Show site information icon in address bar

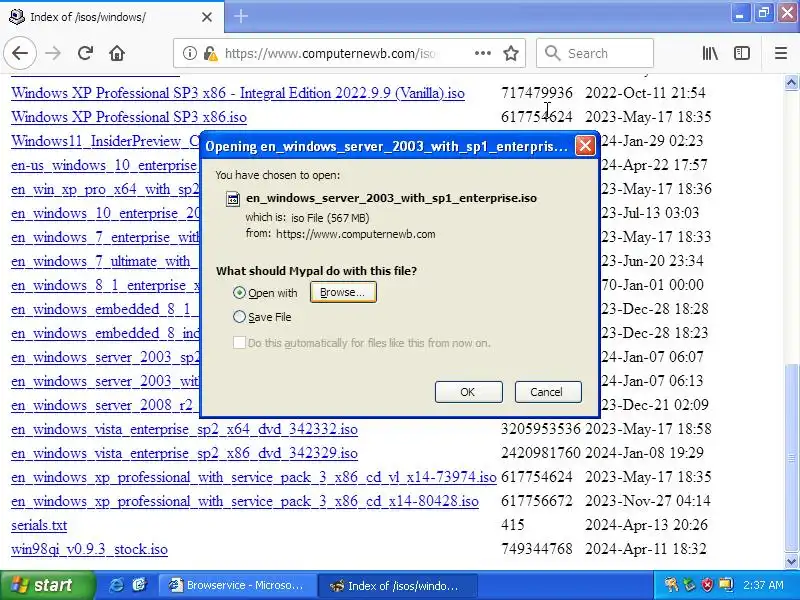[189, 53]
